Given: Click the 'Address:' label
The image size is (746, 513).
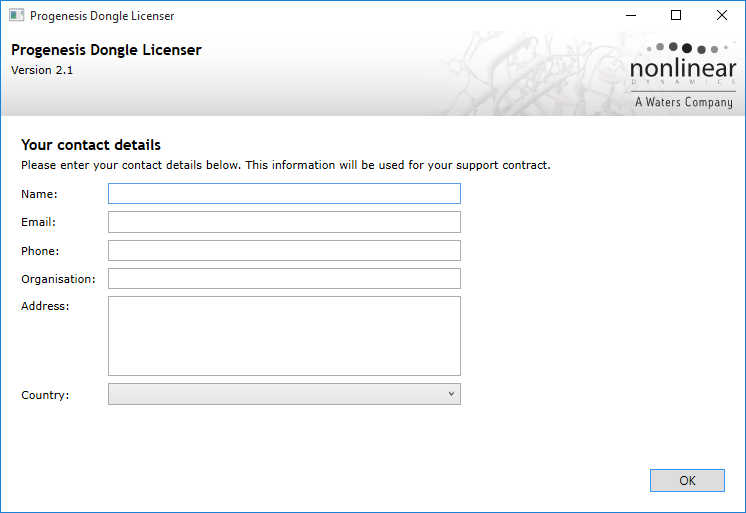Looking at the screenshot, I should pos(45,306).
